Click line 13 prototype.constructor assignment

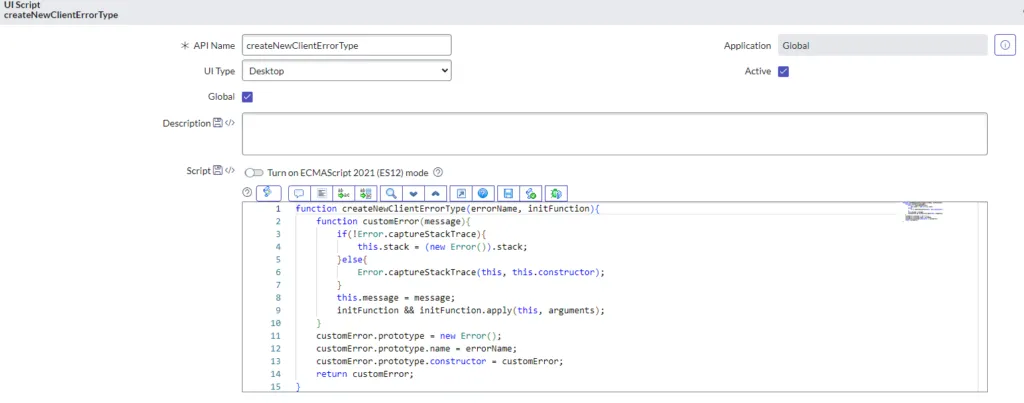click(x=440, y=361)
